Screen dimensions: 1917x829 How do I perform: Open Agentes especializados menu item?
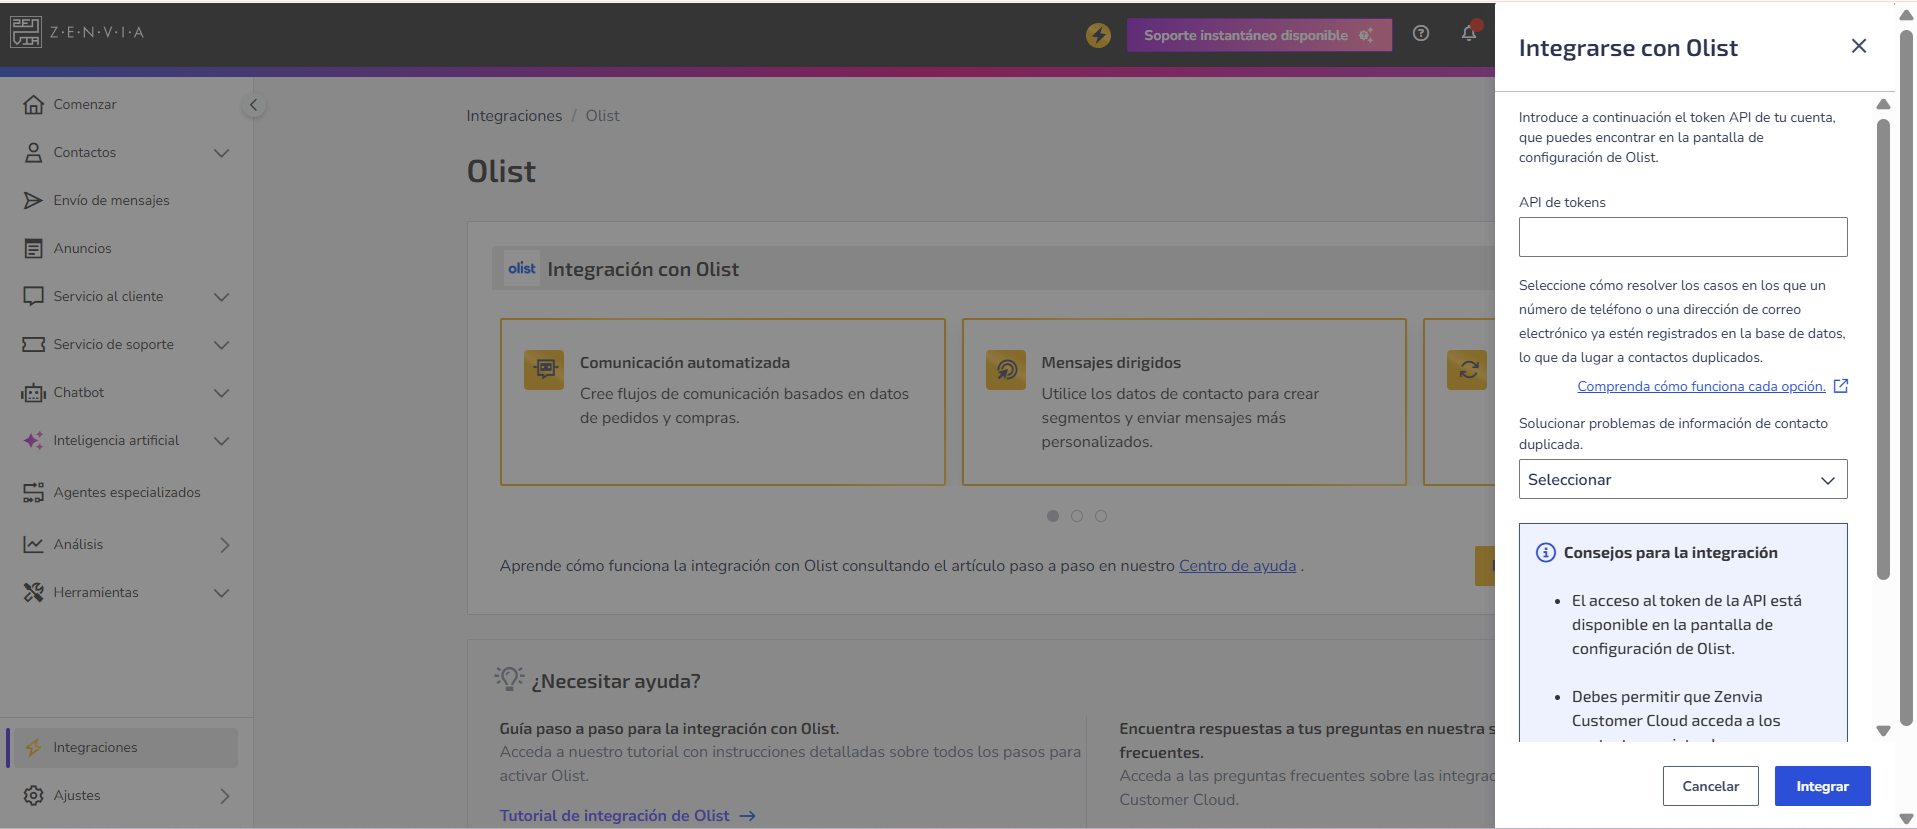(x=127, y=492)
